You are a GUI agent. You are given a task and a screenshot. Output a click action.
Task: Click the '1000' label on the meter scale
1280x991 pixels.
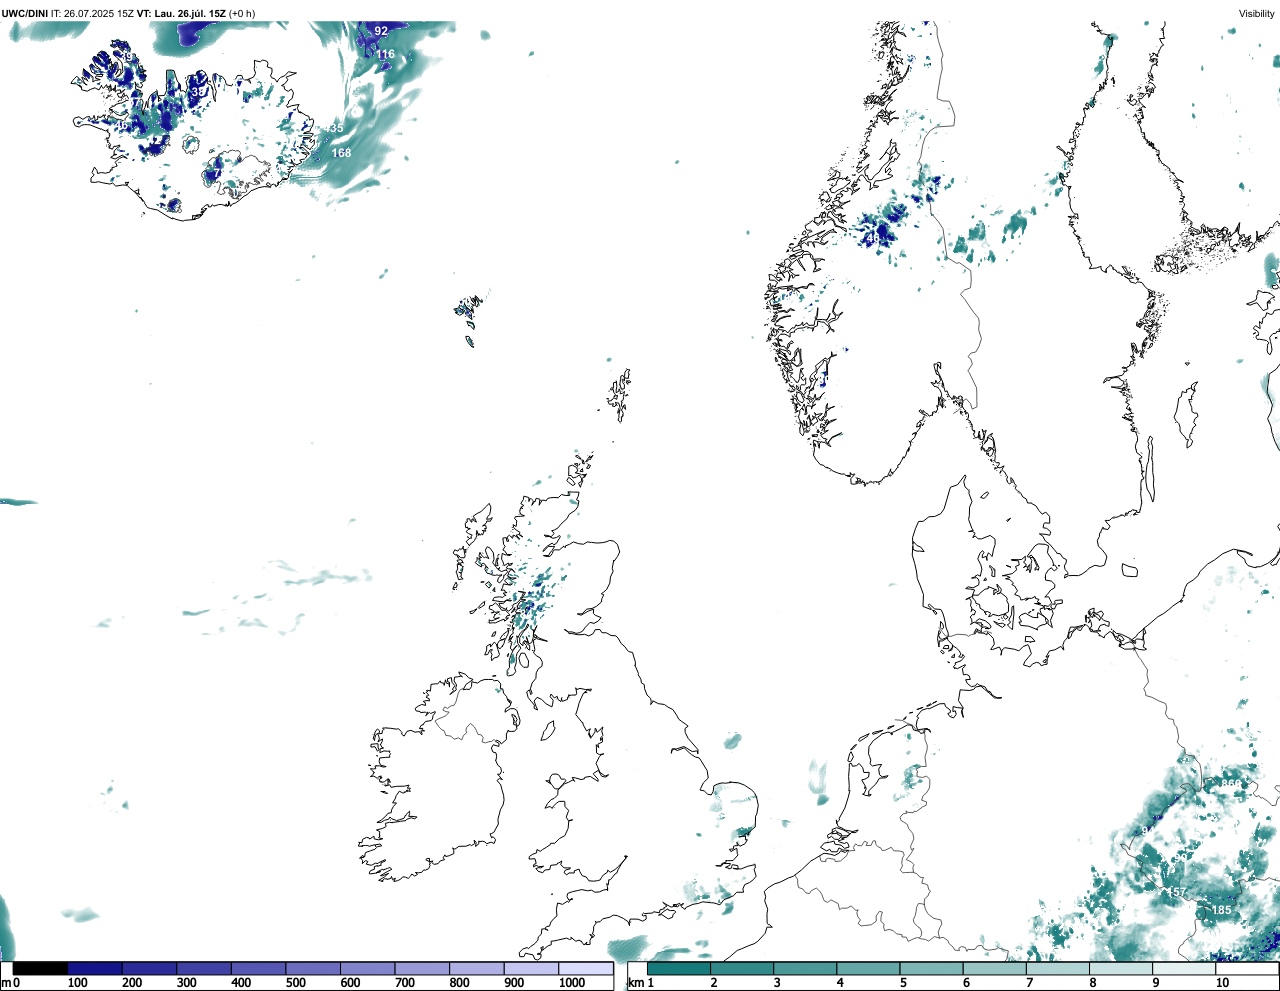(572, 984)
